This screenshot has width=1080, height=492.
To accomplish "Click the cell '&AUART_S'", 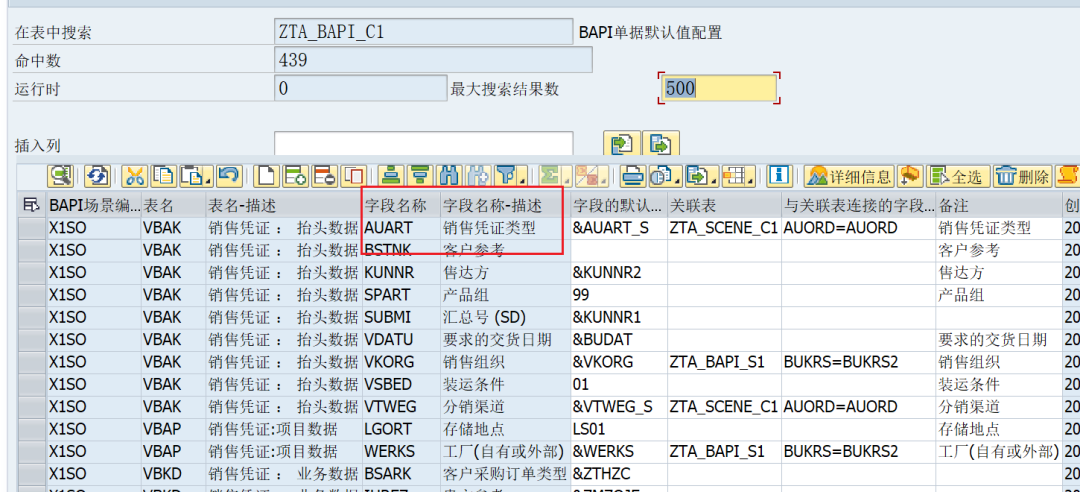I will (x=619, y=228).
